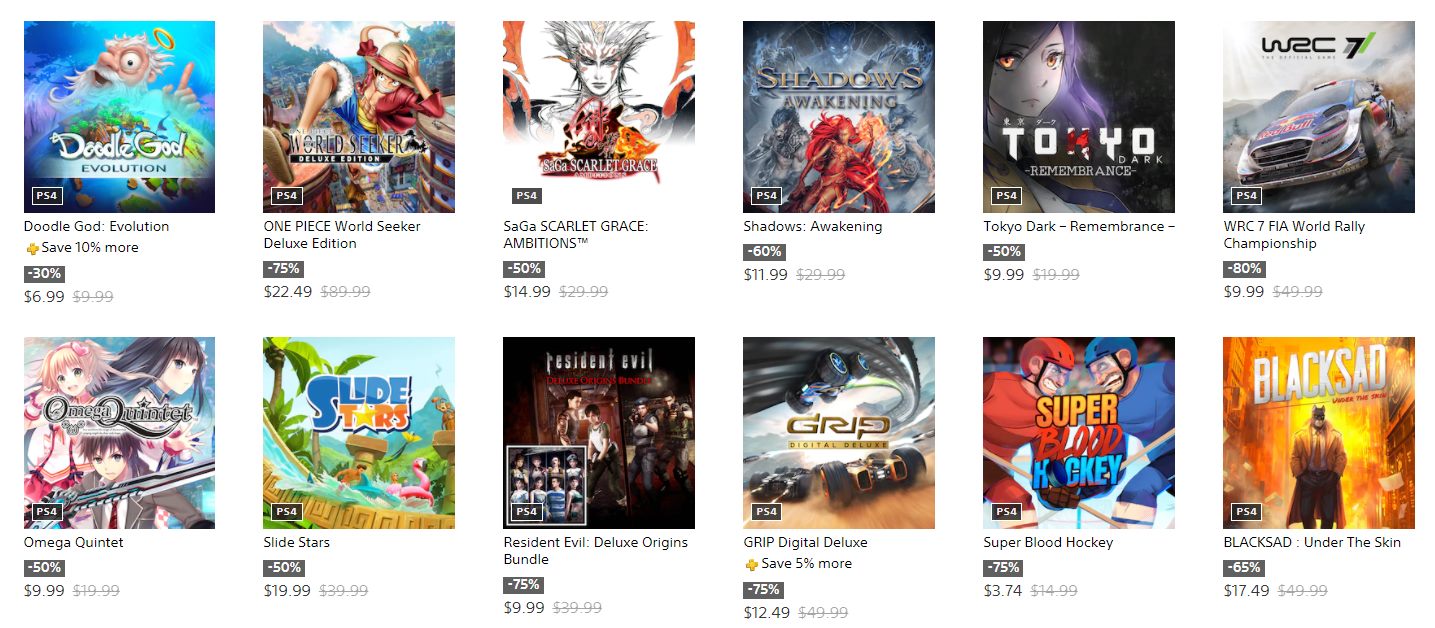The image size is (1435, 628).
Task: Click the PS Plus icon under Doodle God
Action: click(31, 248)
